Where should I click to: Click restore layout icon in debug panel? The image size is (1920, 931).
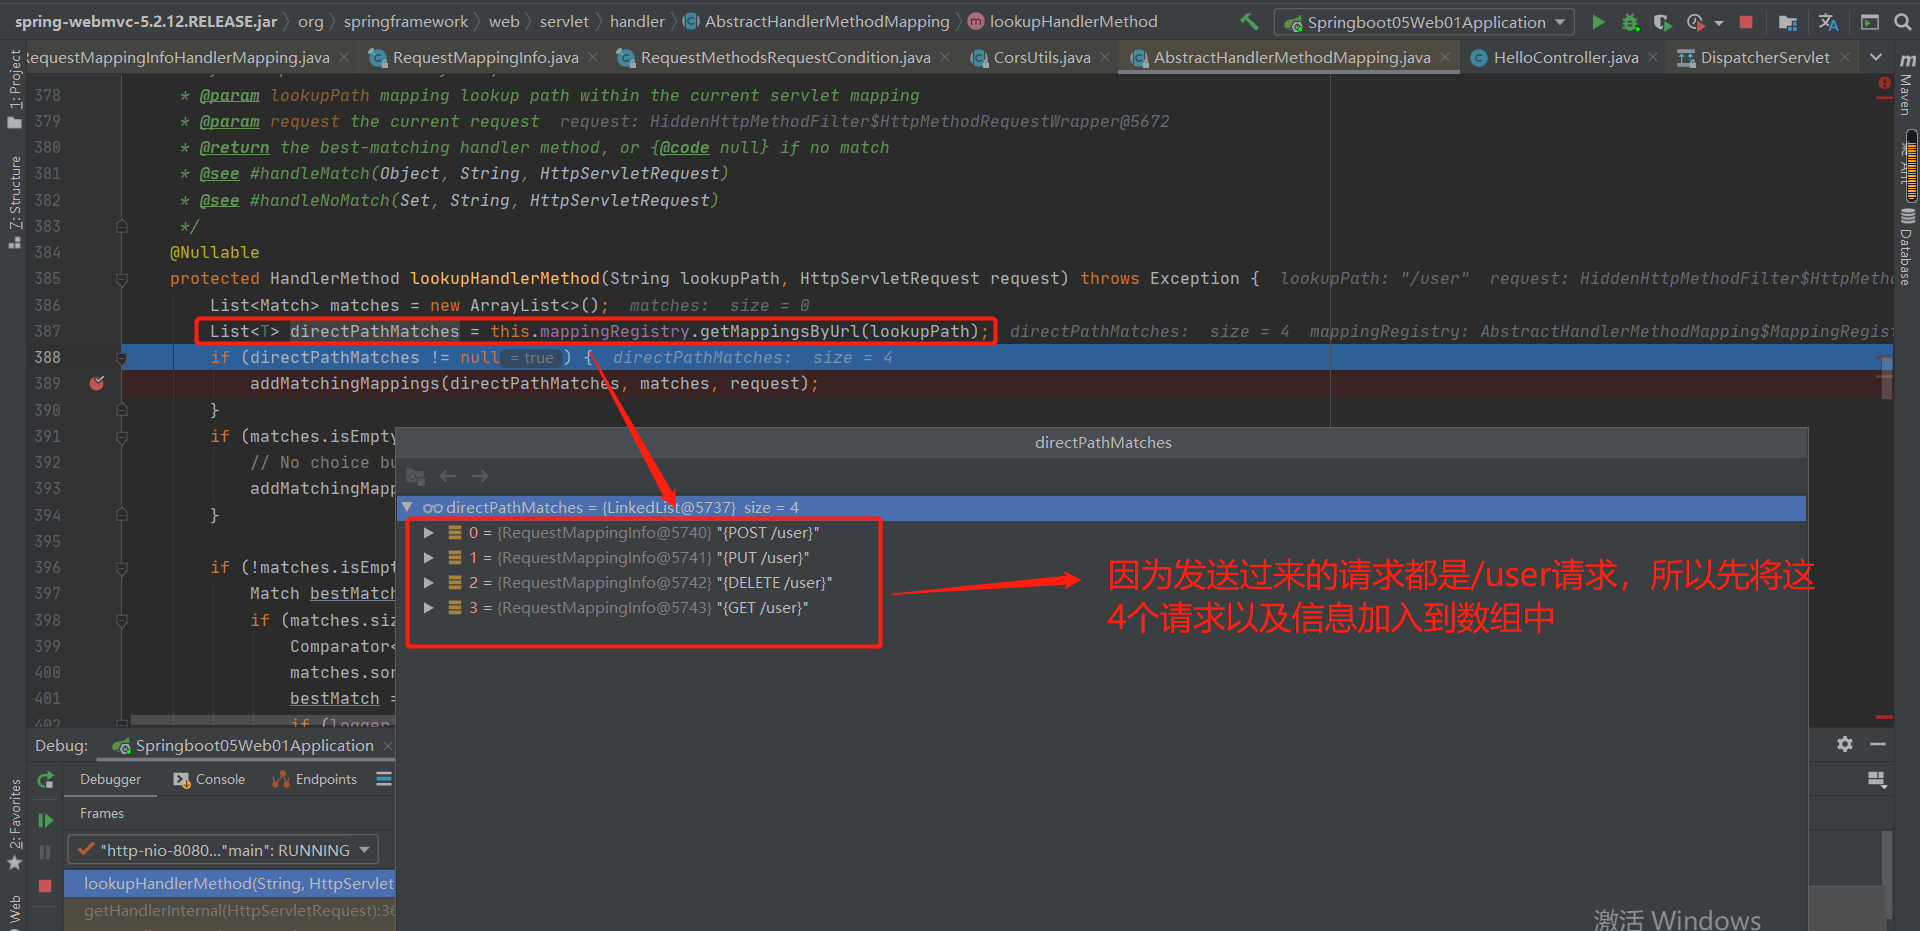click(1877, 779)
